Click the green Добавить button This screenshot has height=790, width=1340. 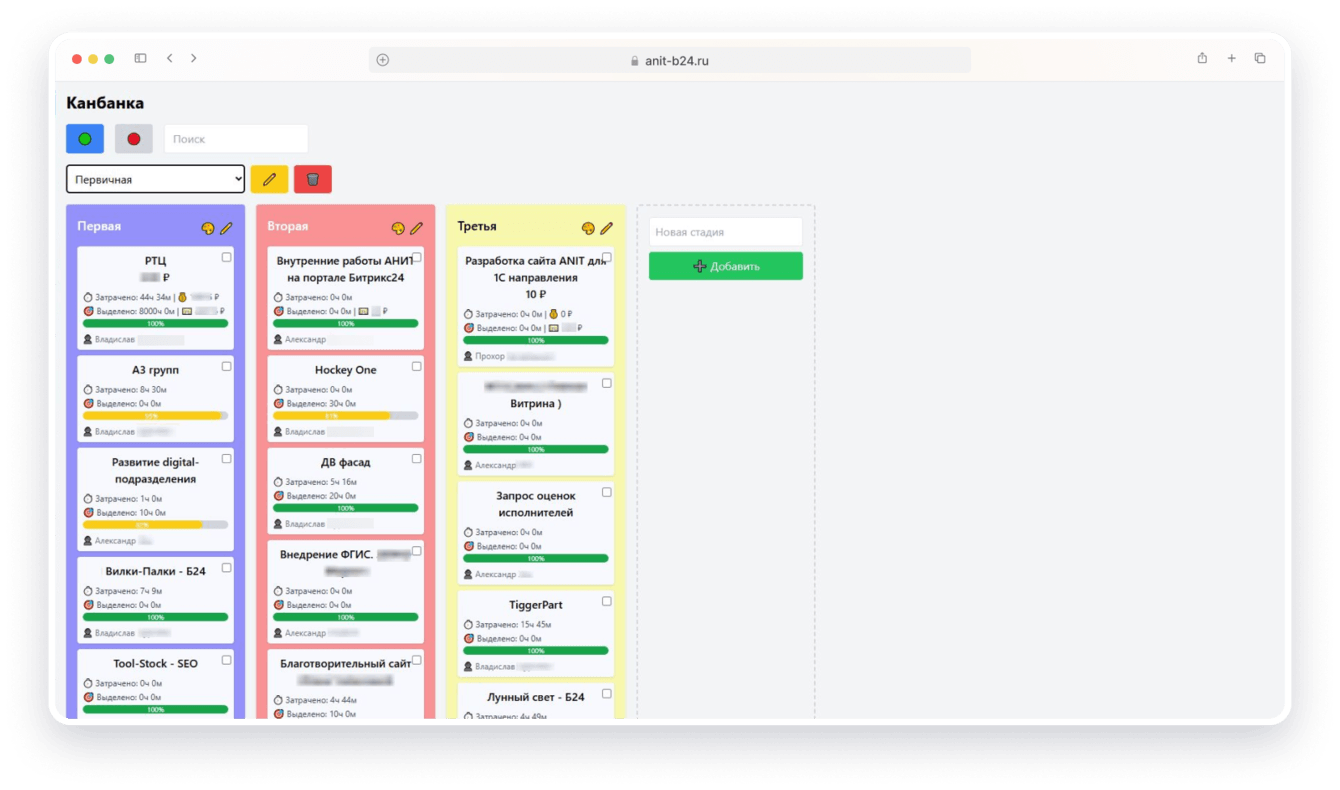pos(726,266)
